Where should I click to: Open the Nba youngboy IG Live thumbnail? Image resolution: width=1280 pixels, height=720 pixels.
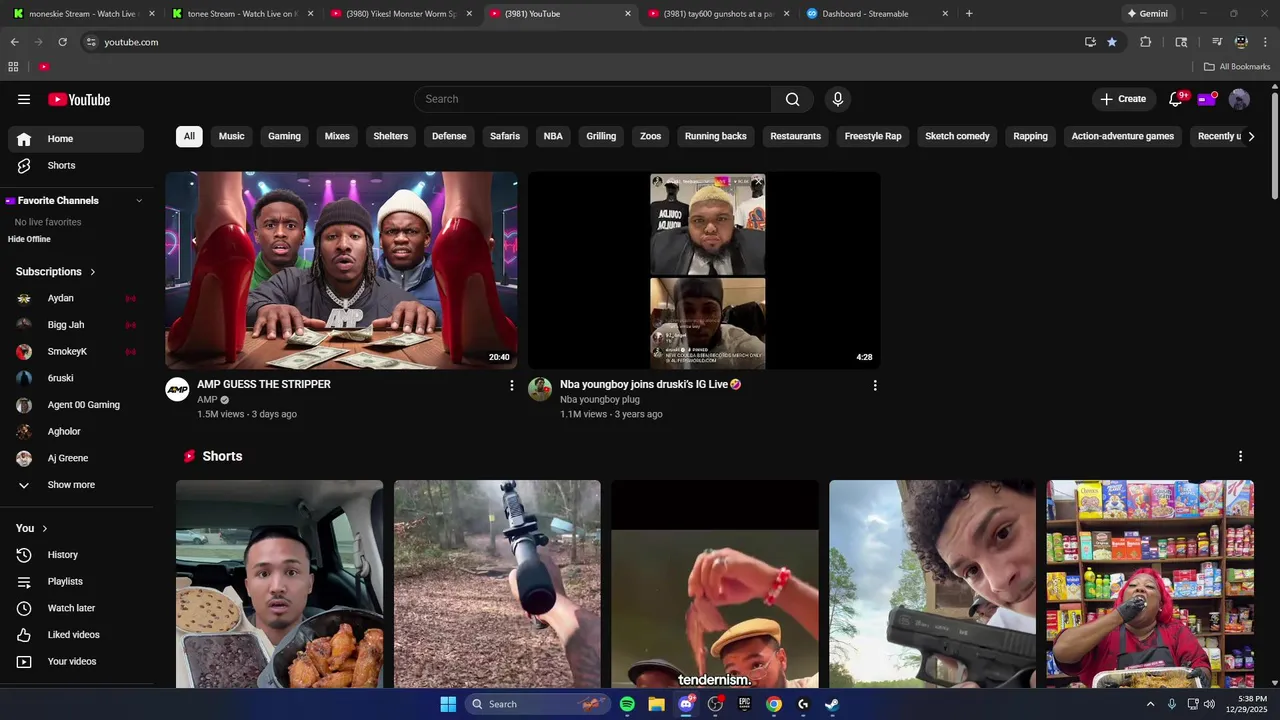pyautogui.click(x=704, y=270)
